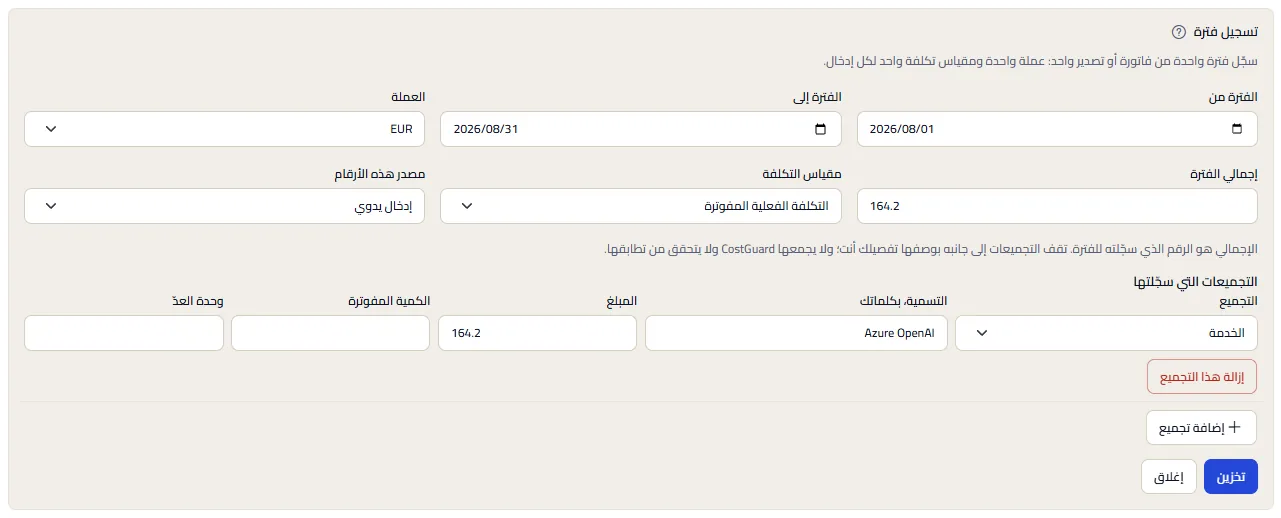Click the تسجيل فترة heading
1281x518 pixels.
coord(1226,32)
